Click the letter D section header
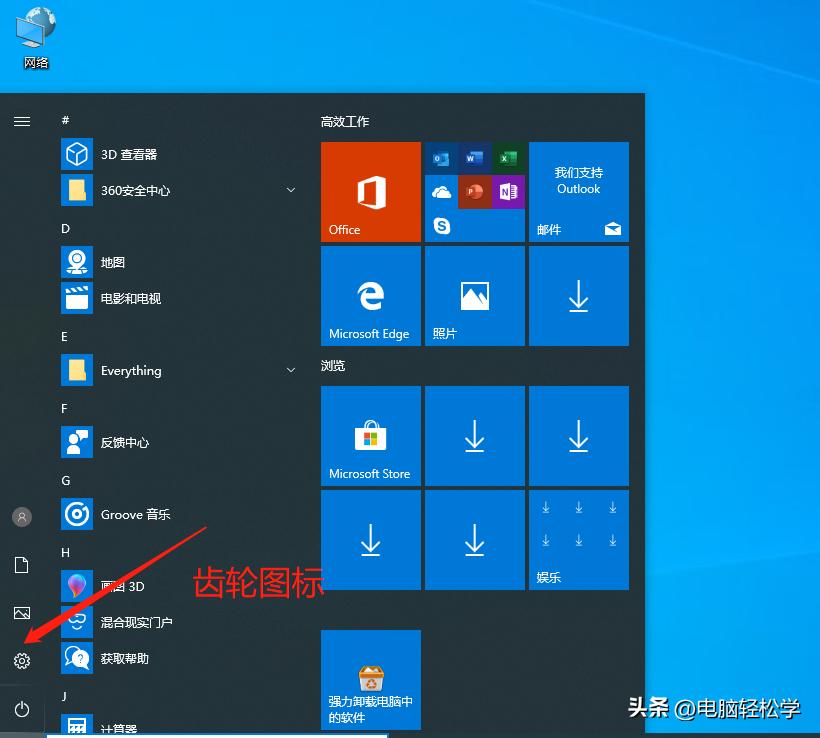820x738 pixels. (65, 228)
